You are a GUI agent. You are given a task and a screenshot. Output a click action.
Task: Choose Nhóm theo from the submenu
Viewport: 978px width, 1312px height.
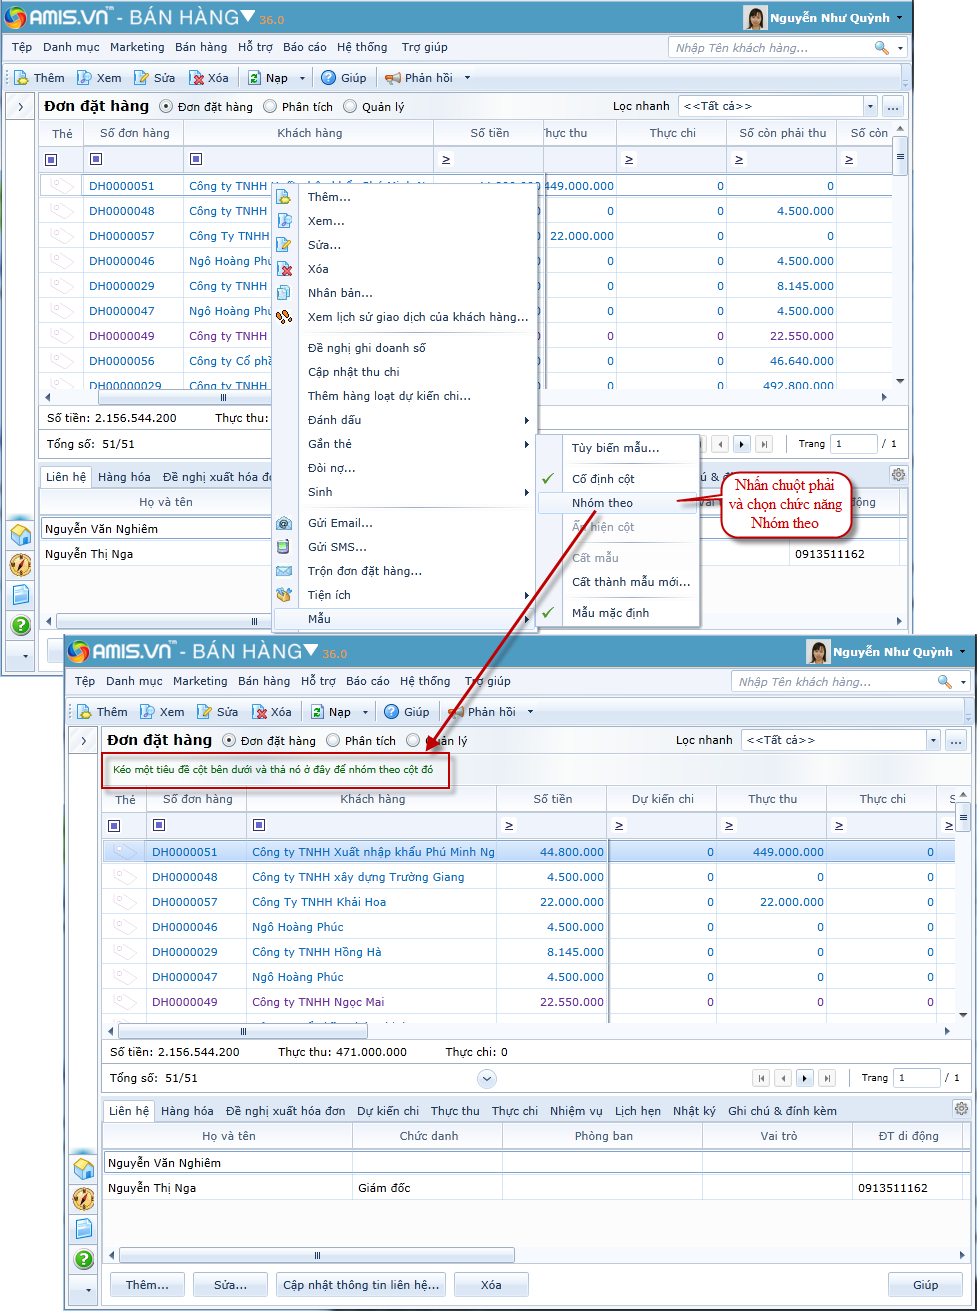(x=602, y=503)
